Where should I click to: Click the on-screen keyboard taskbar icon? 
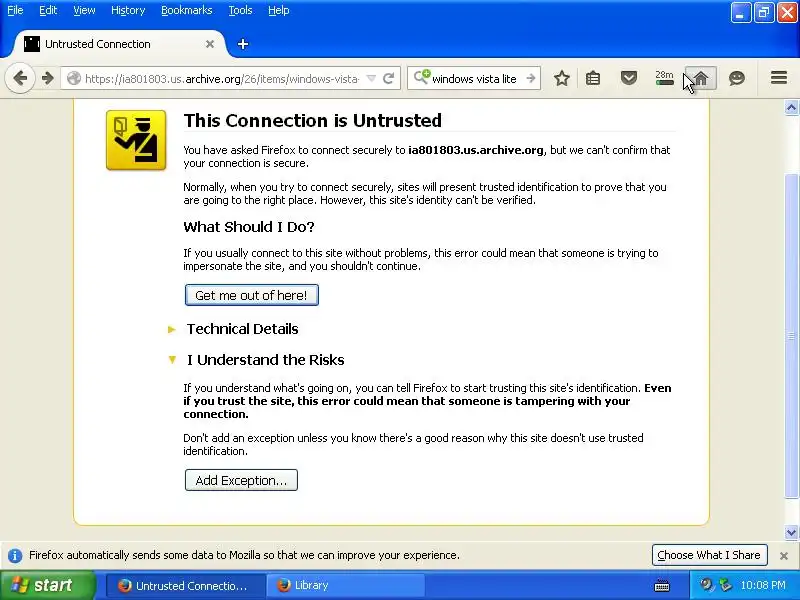[x=662, y=586]
